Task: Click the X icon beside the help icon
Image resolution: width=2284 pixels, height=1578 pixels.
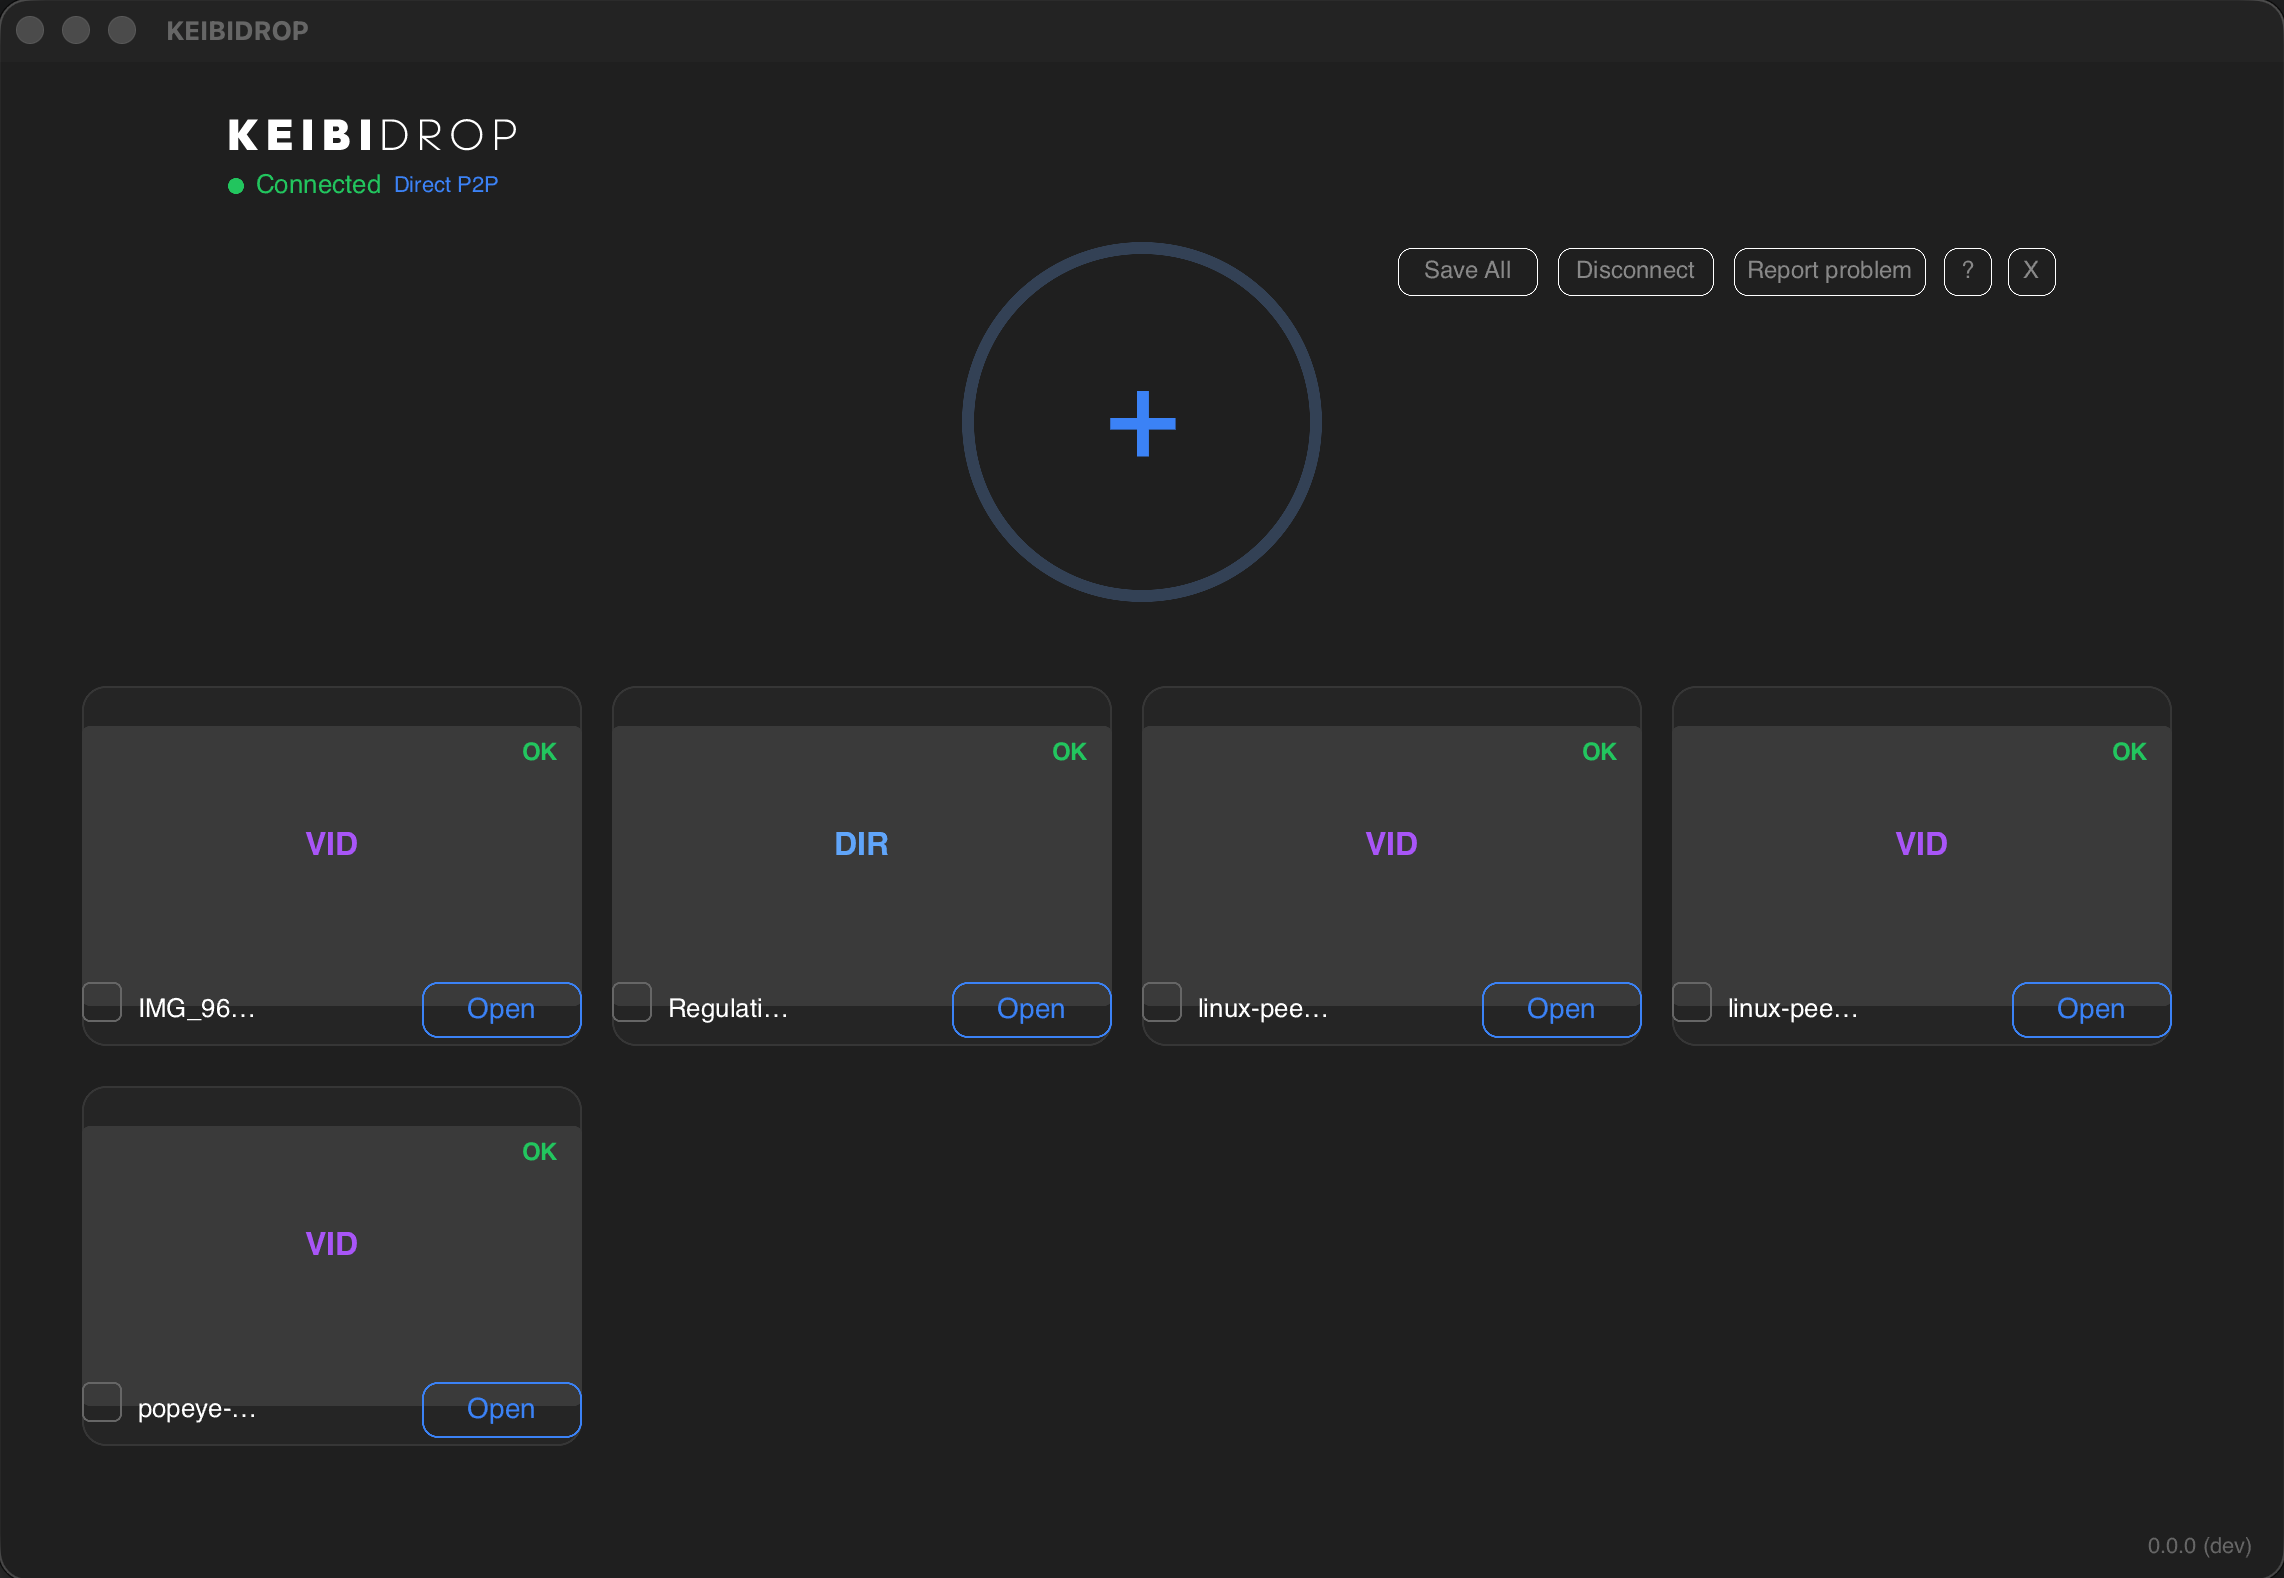Action: coord(2031,271)
